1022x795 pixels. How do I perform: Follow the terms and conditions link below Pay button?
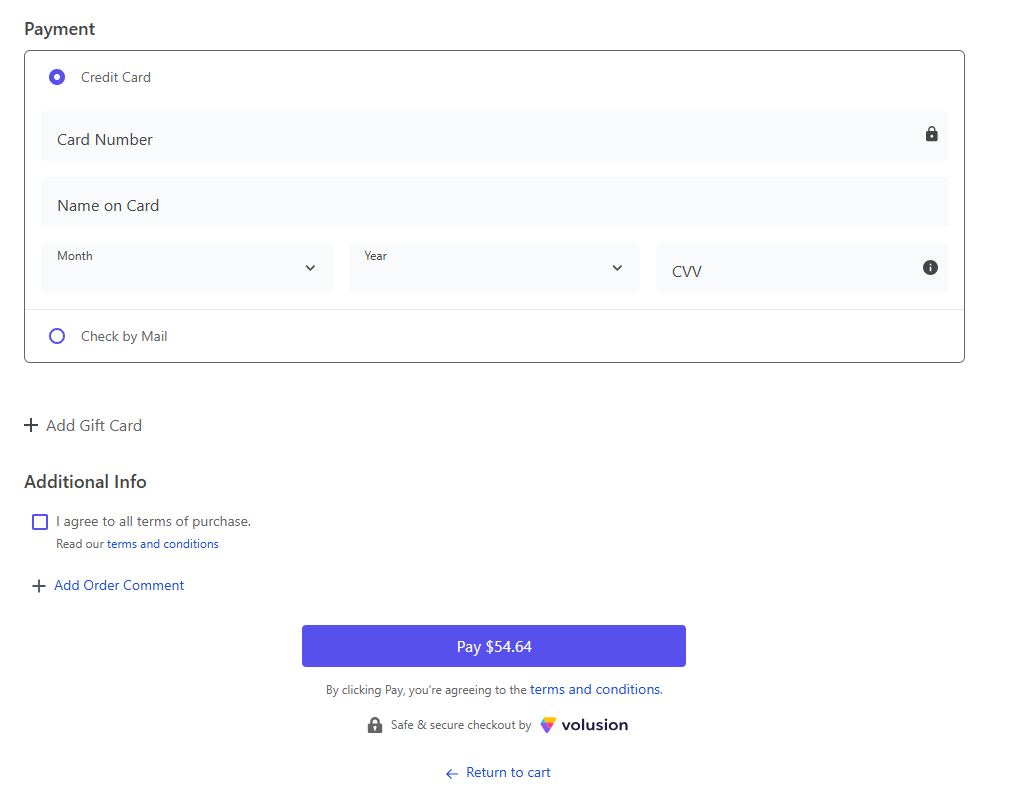point(594,689)
